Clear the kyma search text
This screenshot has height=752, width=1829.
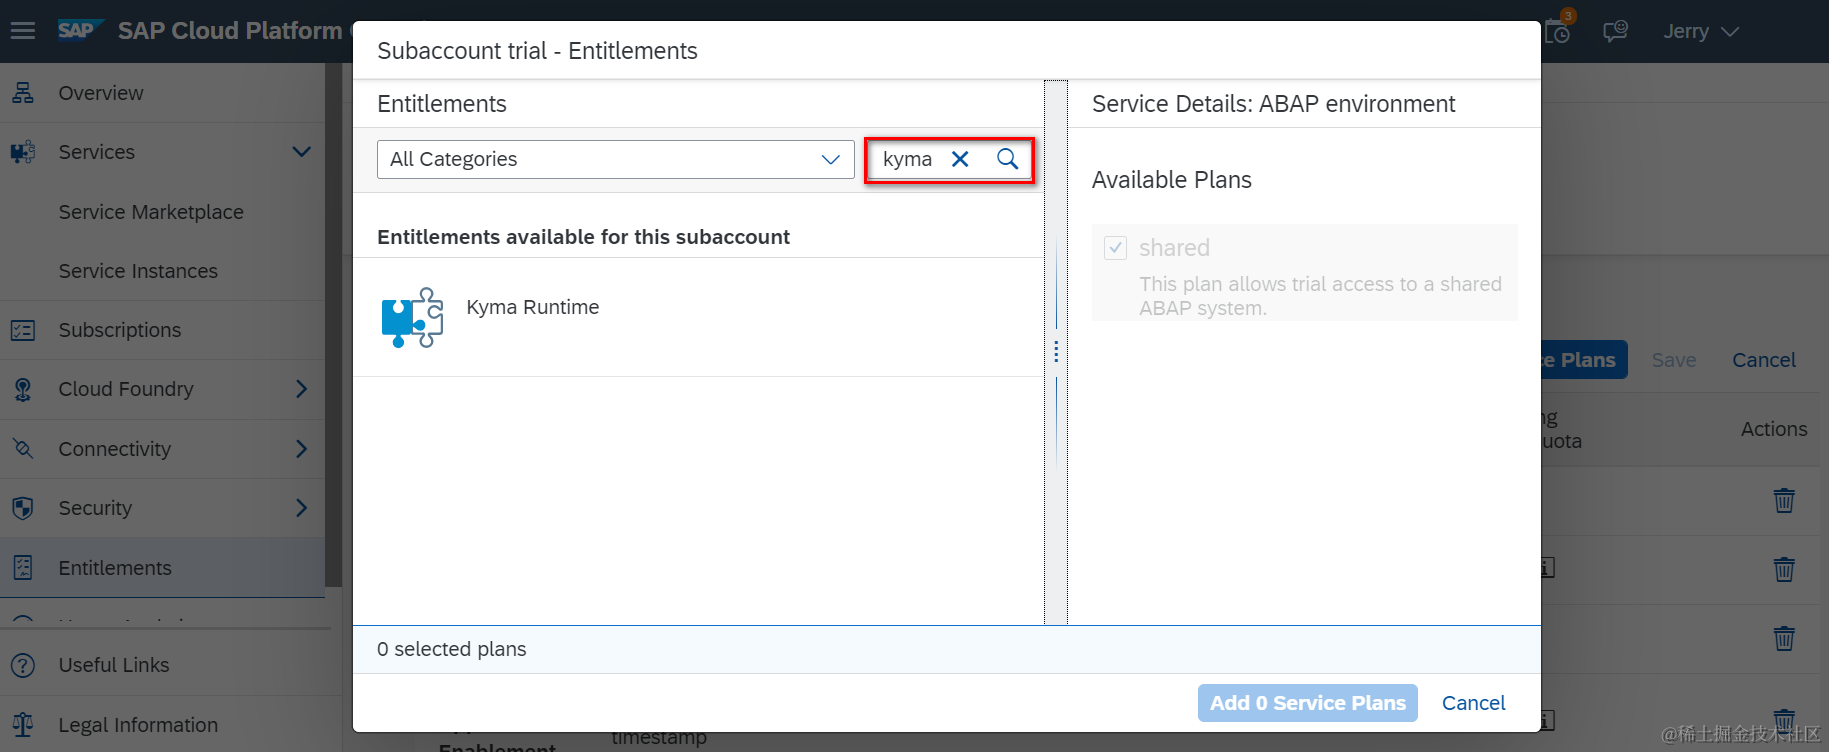click(x=960, y=159)
